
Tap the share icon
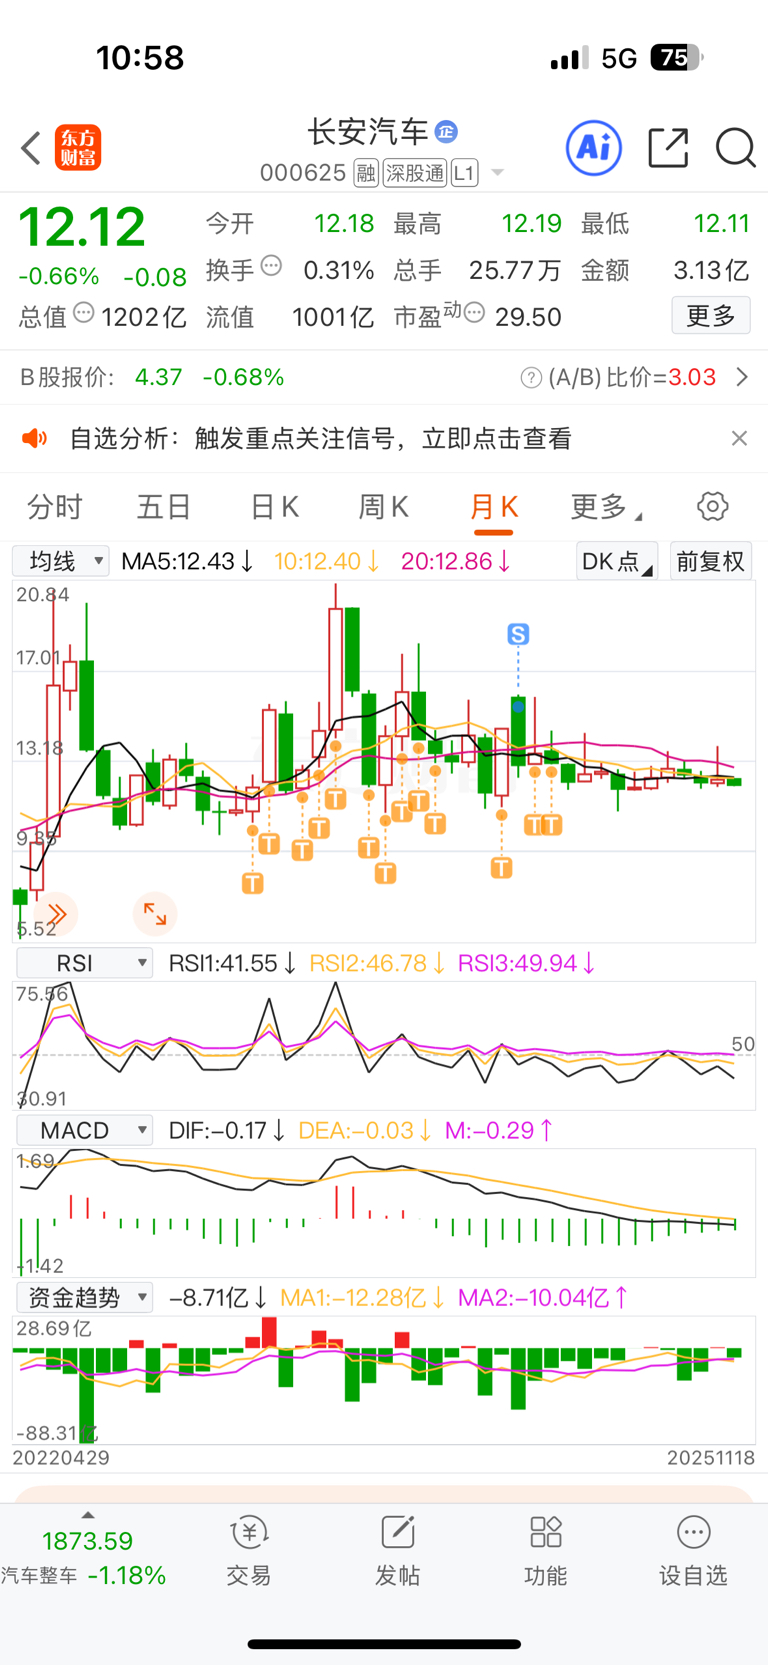[x=668, y=148]
